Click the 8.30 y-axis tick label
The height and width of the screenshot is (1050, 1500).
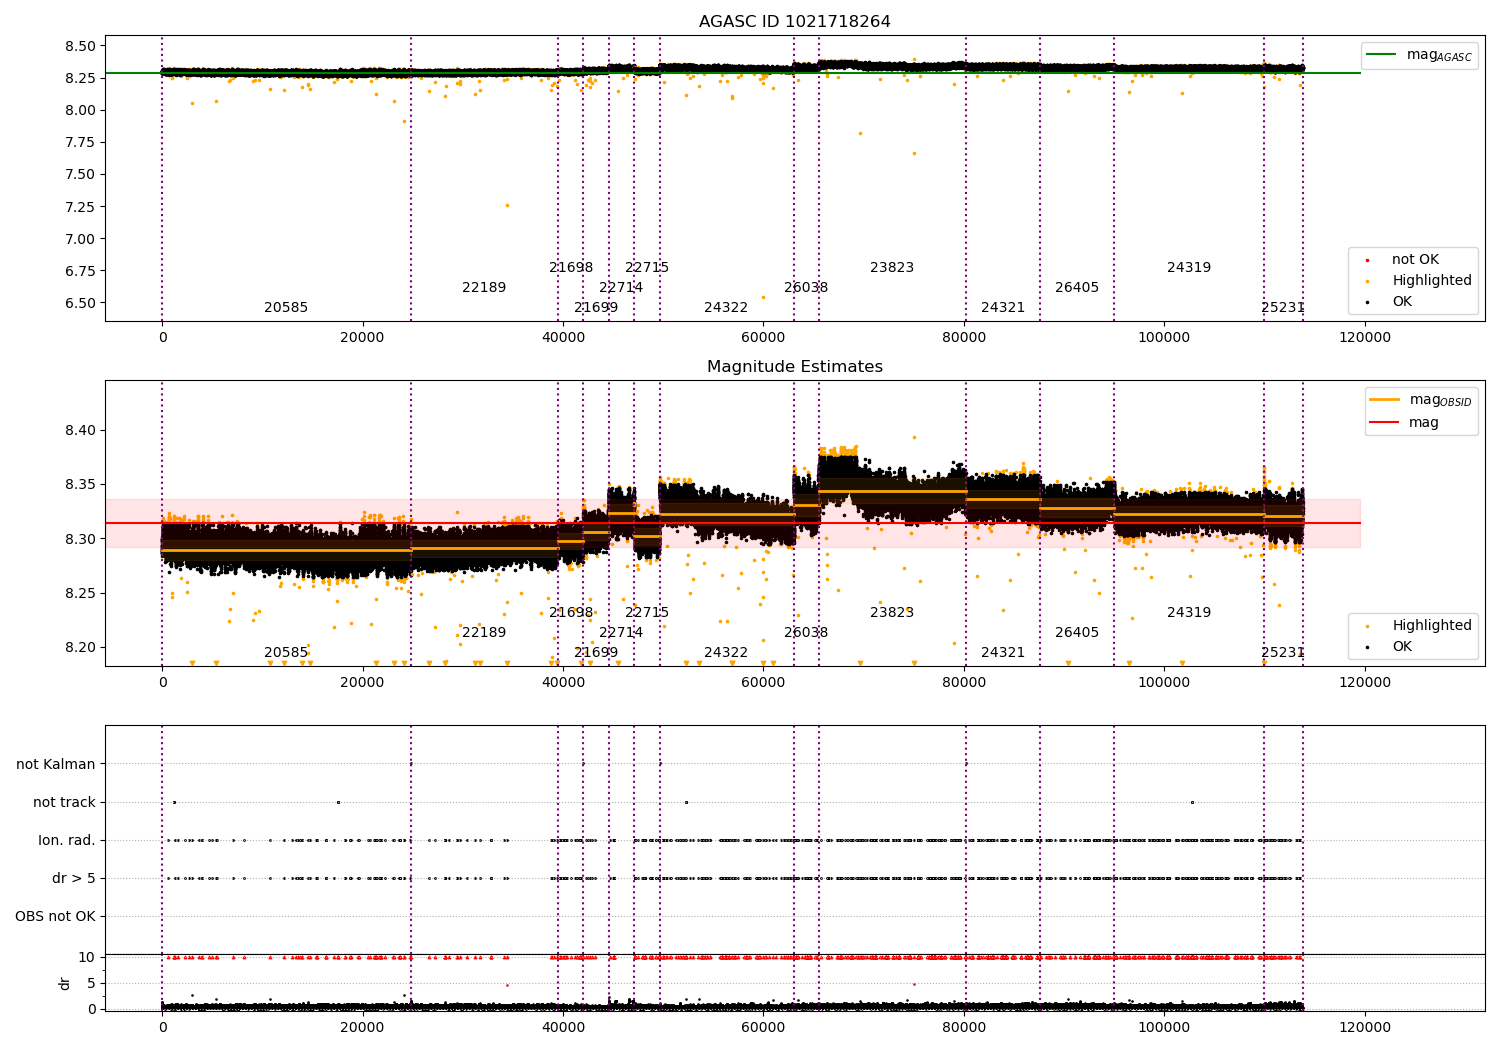pyautogui.click(x=79, y=539)
